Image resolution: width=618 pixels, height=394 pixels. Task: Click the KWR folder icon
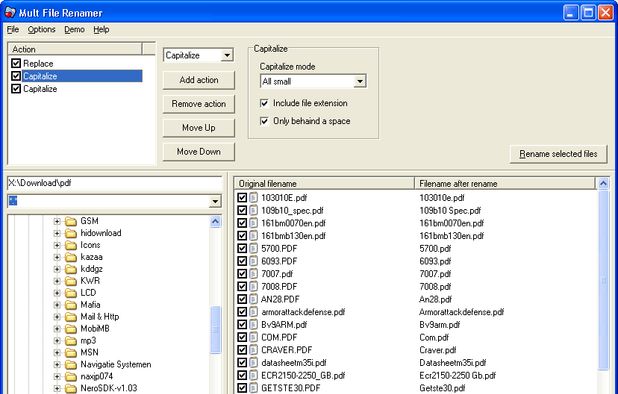coord(71,281)
